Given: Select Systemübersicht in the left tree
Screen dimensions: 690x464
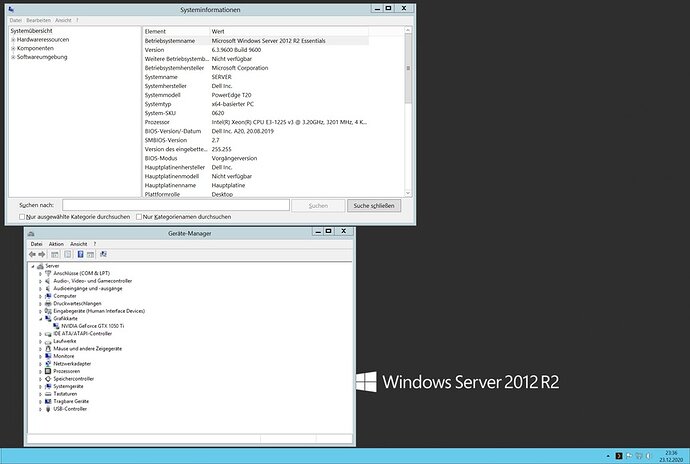Looking at the screenshot, I should [x=31, y=31].
